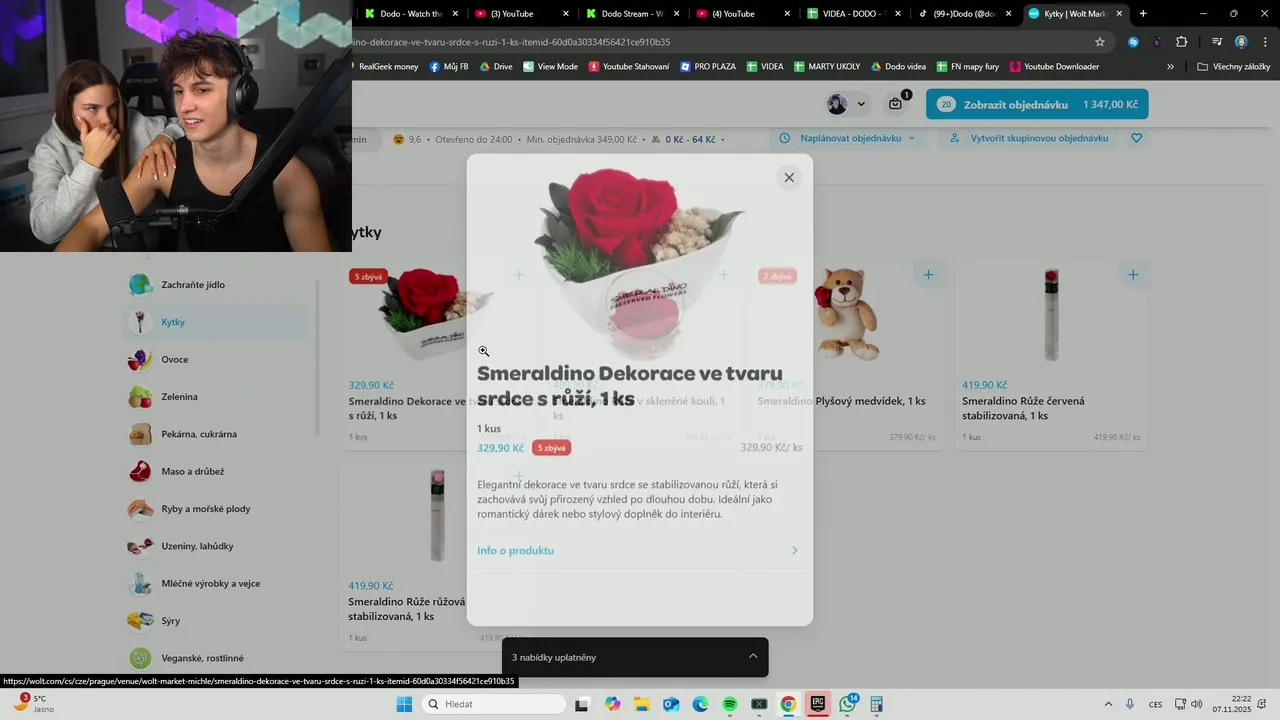Open Chrome three-dot menu
Screen dimensions: 1280x720
[1265, 42]
